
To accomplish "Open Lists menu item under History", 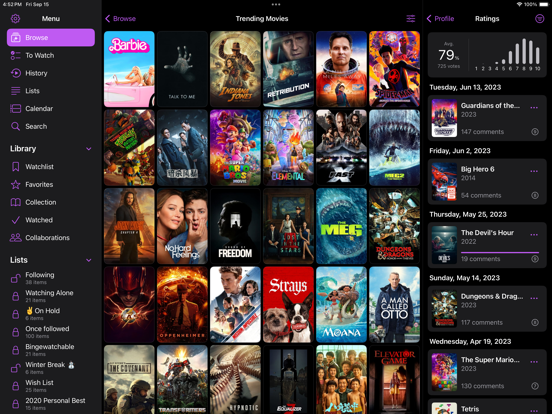I will [51, 91].
